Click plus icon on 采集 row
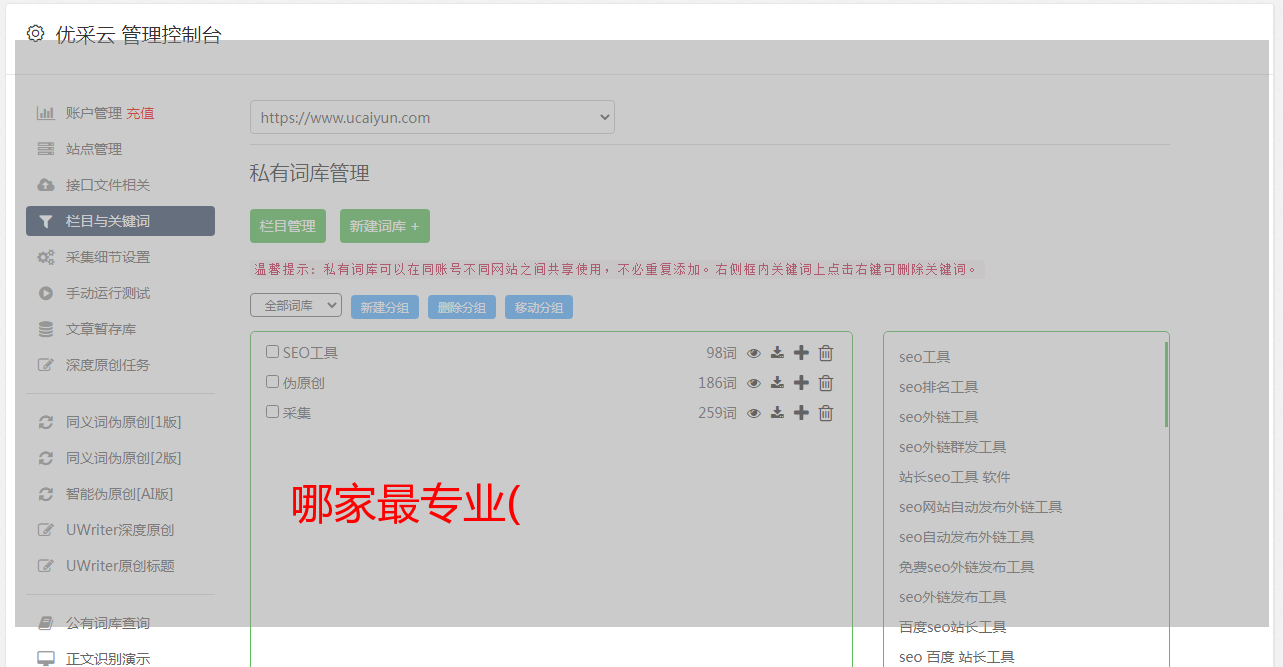This screenshot has height=667, width=1283. 801,413
